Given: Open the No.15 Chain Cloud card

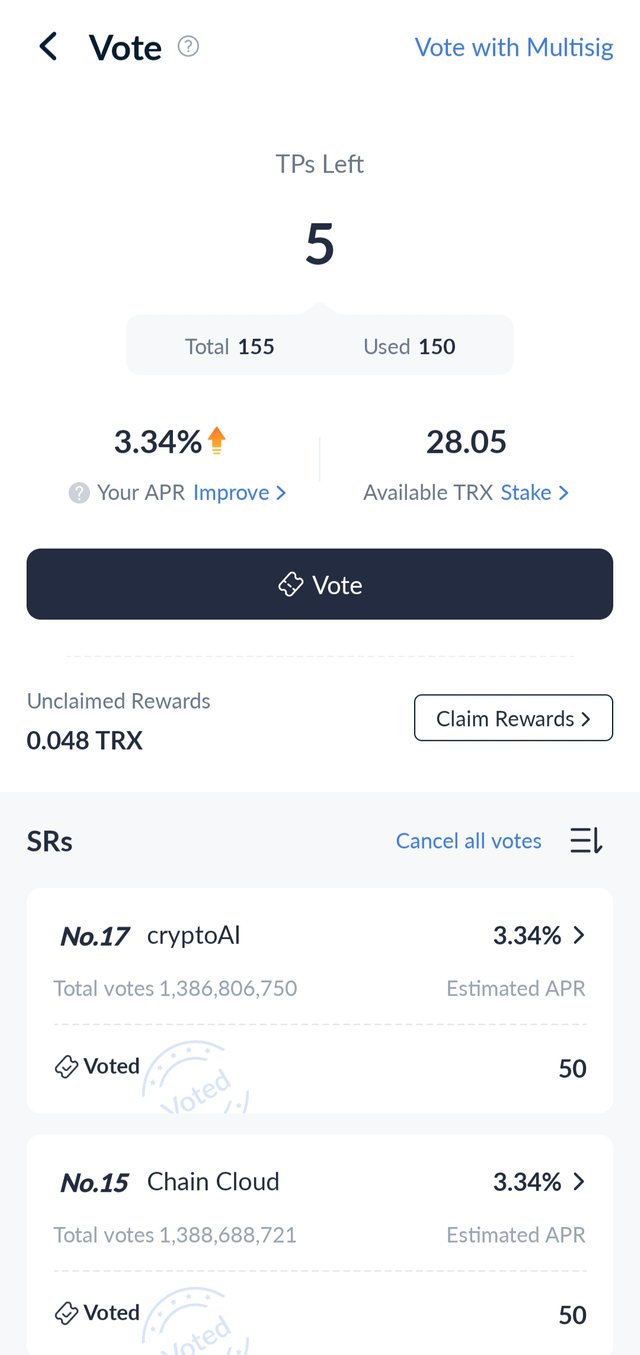Looking at the screenshot, I should point(320,1245).
